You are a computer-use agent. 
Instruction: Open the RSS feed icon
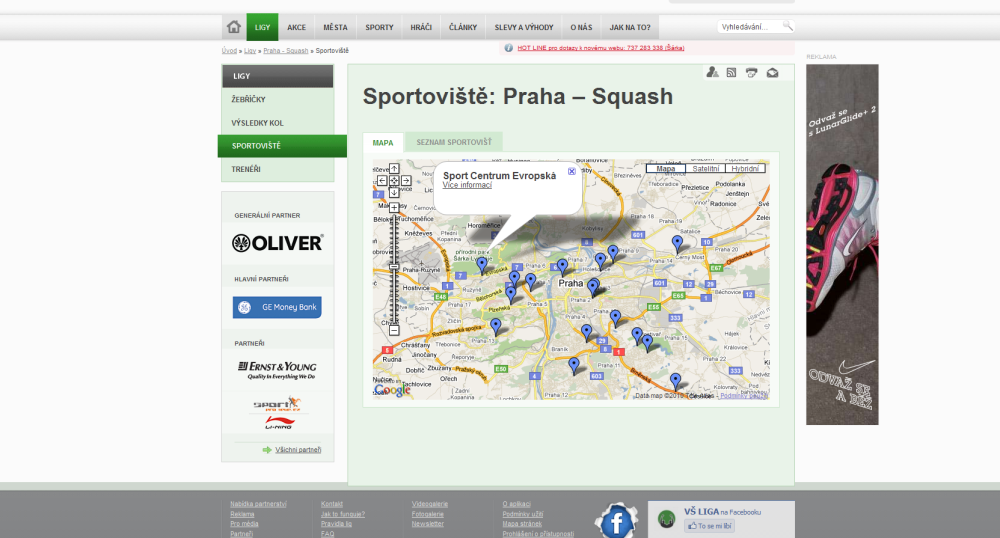coord(732,73)
